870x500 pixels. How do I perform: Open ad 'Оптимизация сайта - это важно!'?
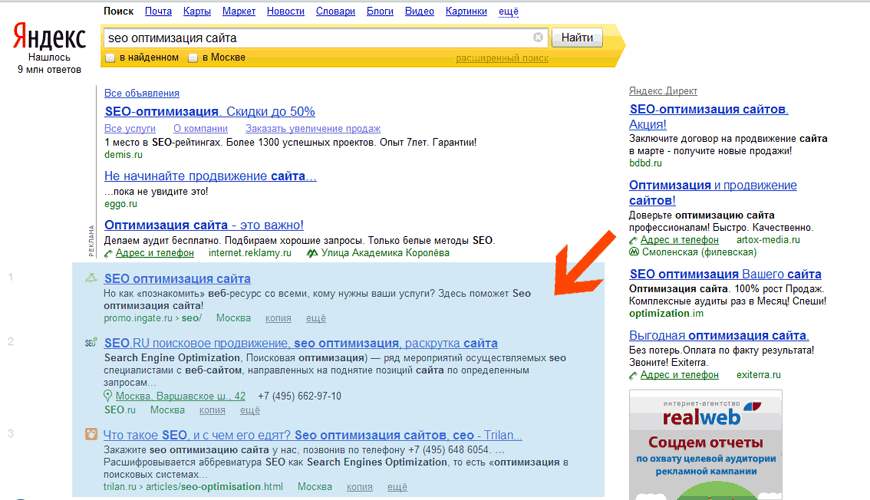coord(204,225)
